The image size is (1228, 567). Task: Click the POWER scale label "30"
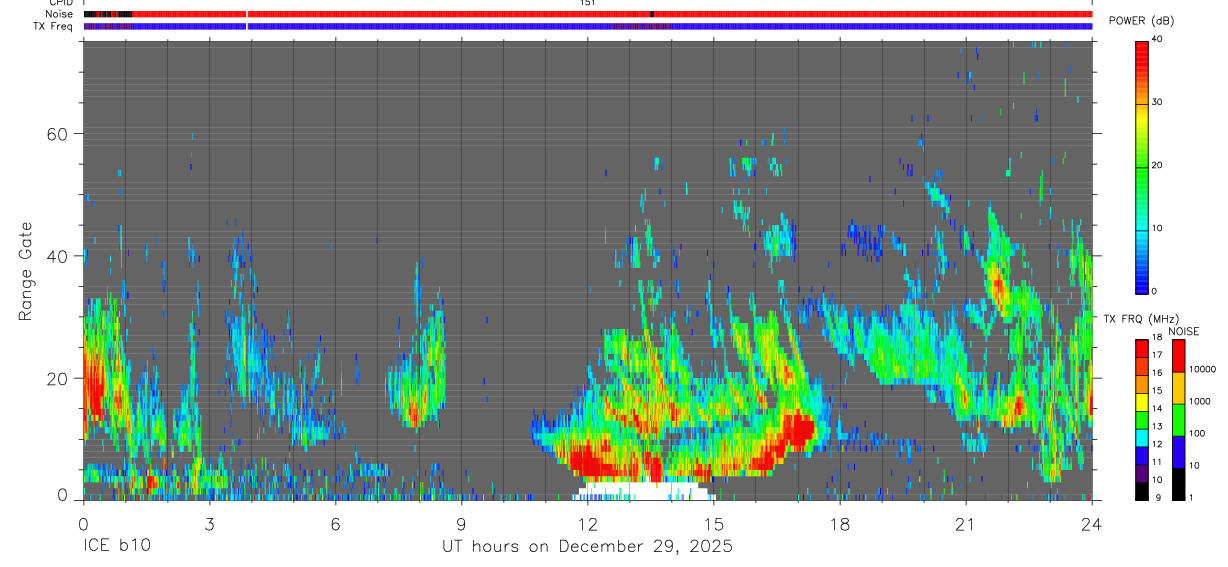(1158, 103)
